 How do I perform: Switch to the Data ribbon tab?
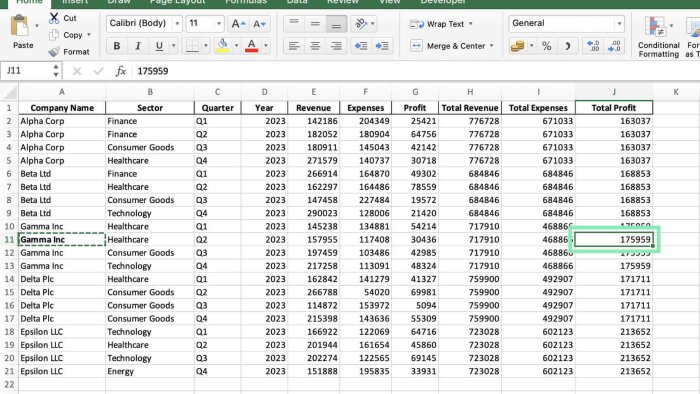click(297, 2)
